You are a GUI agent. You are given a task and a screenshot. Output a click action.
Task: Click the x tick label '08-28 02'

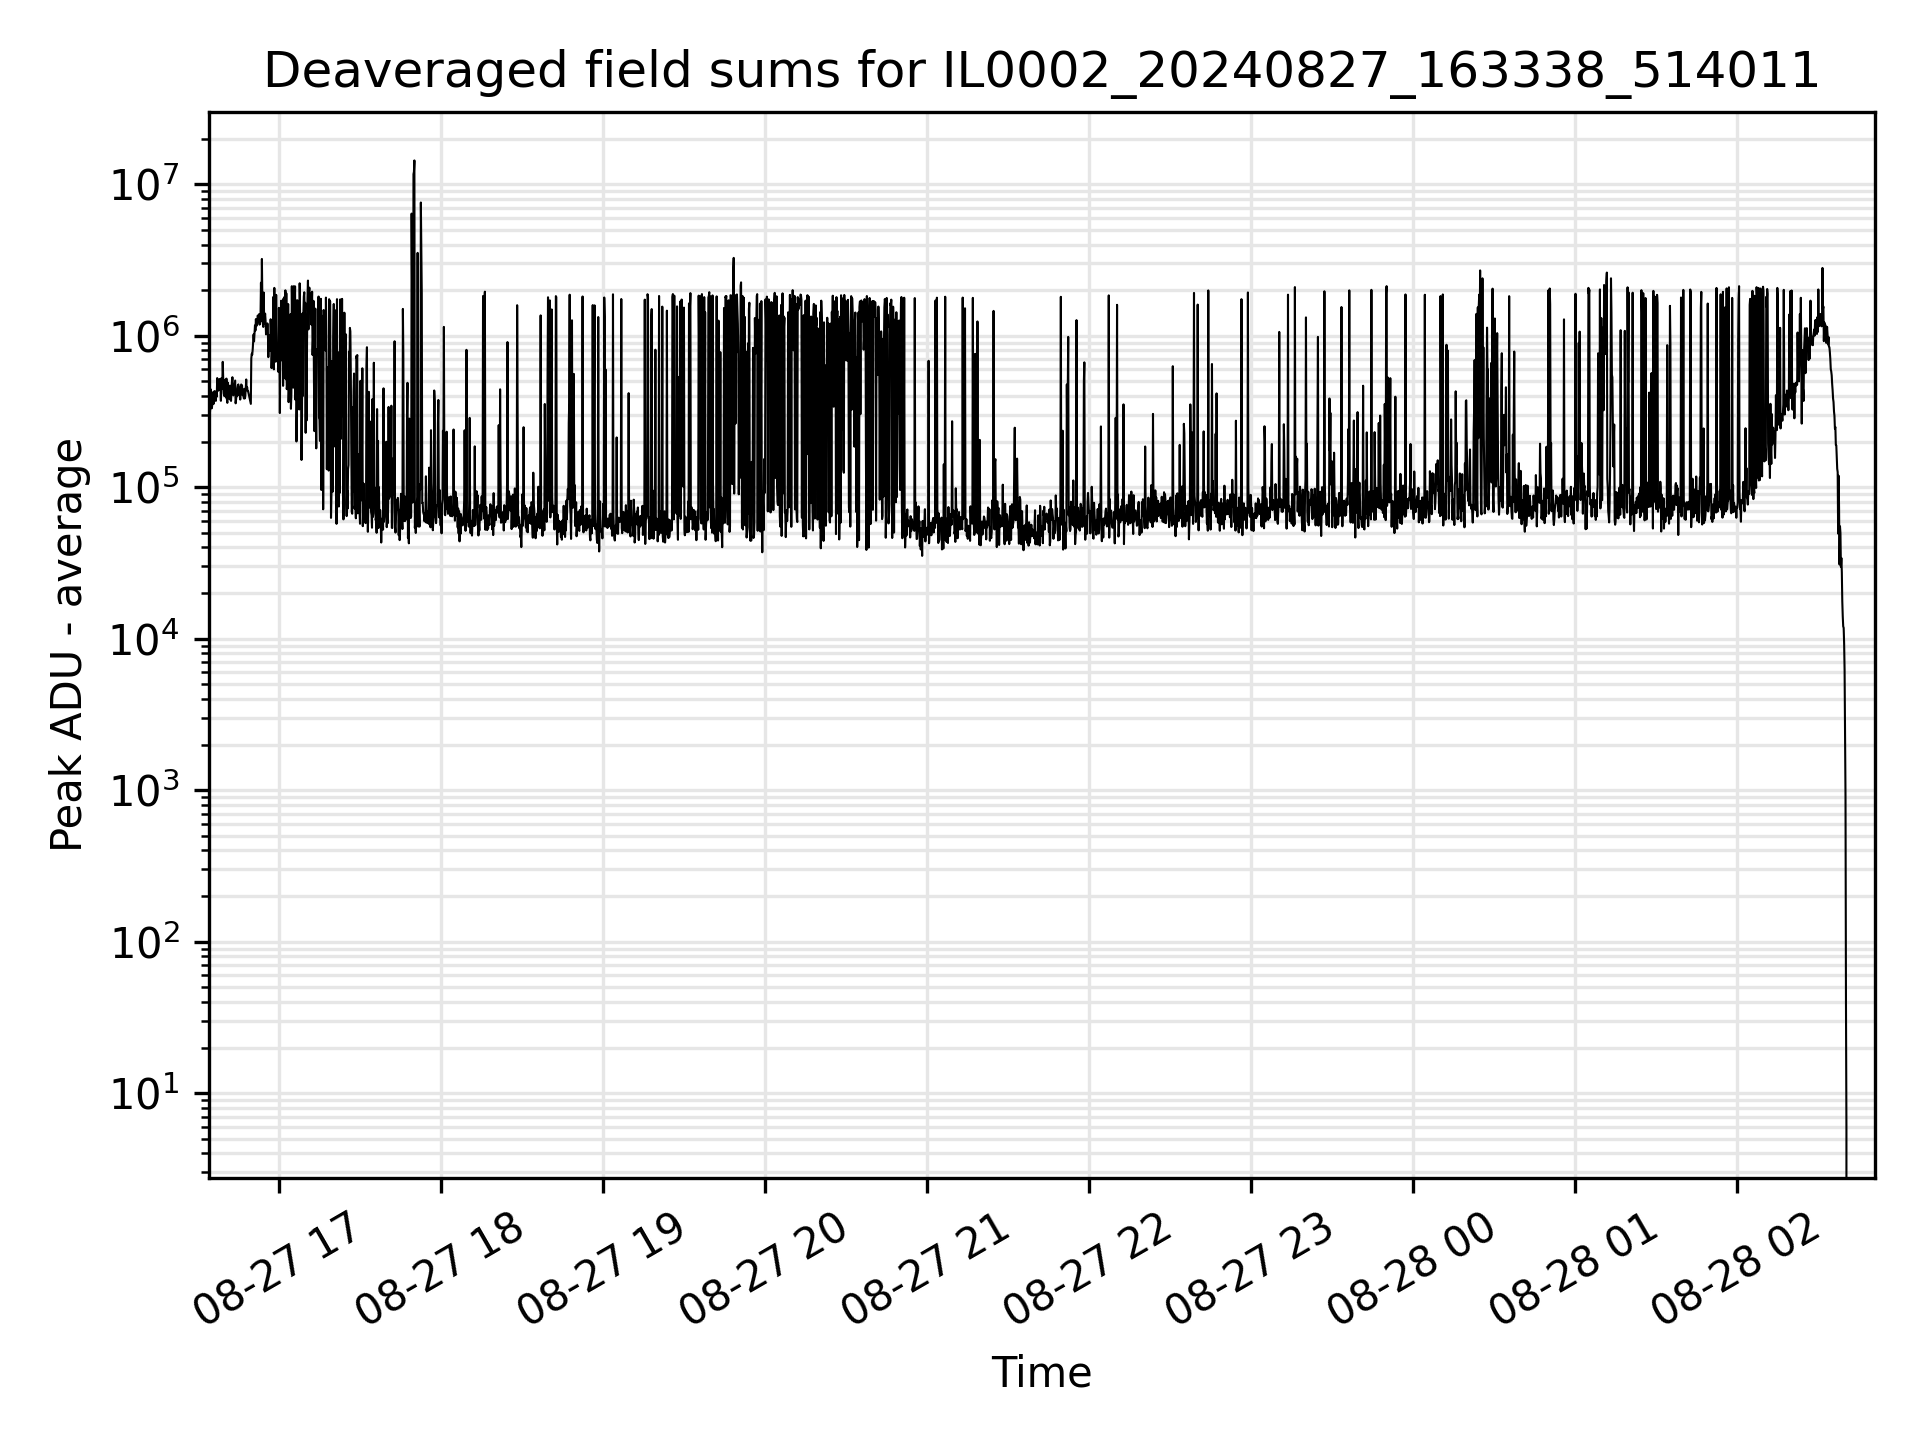(x=1734, y=1270)
